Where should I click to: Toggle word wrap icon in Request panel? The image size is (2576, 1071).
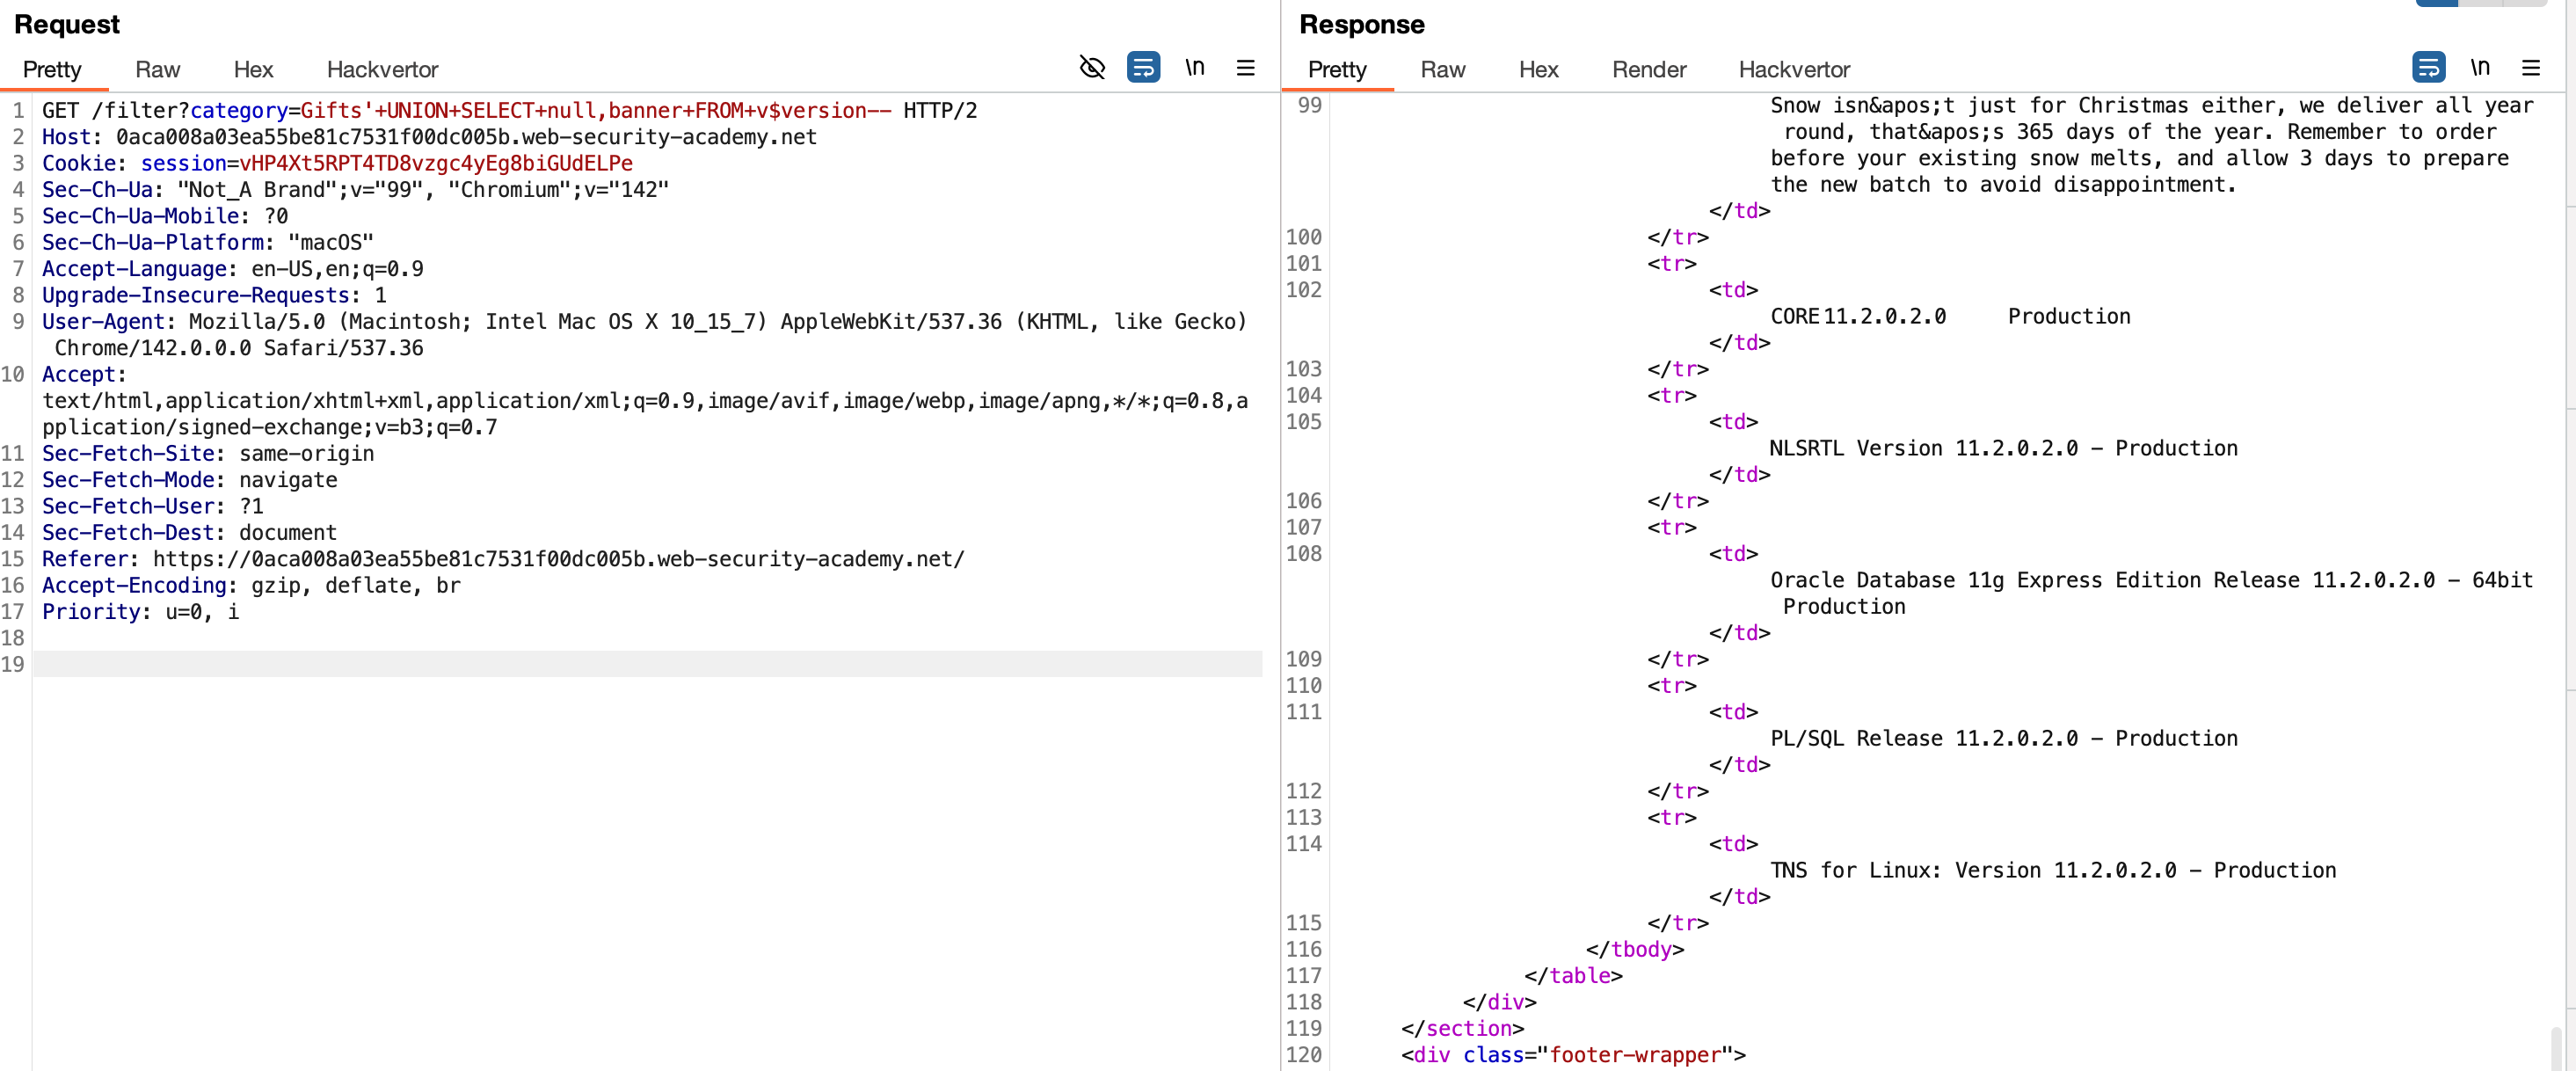pyautogui.click(x=1143, y=68)
